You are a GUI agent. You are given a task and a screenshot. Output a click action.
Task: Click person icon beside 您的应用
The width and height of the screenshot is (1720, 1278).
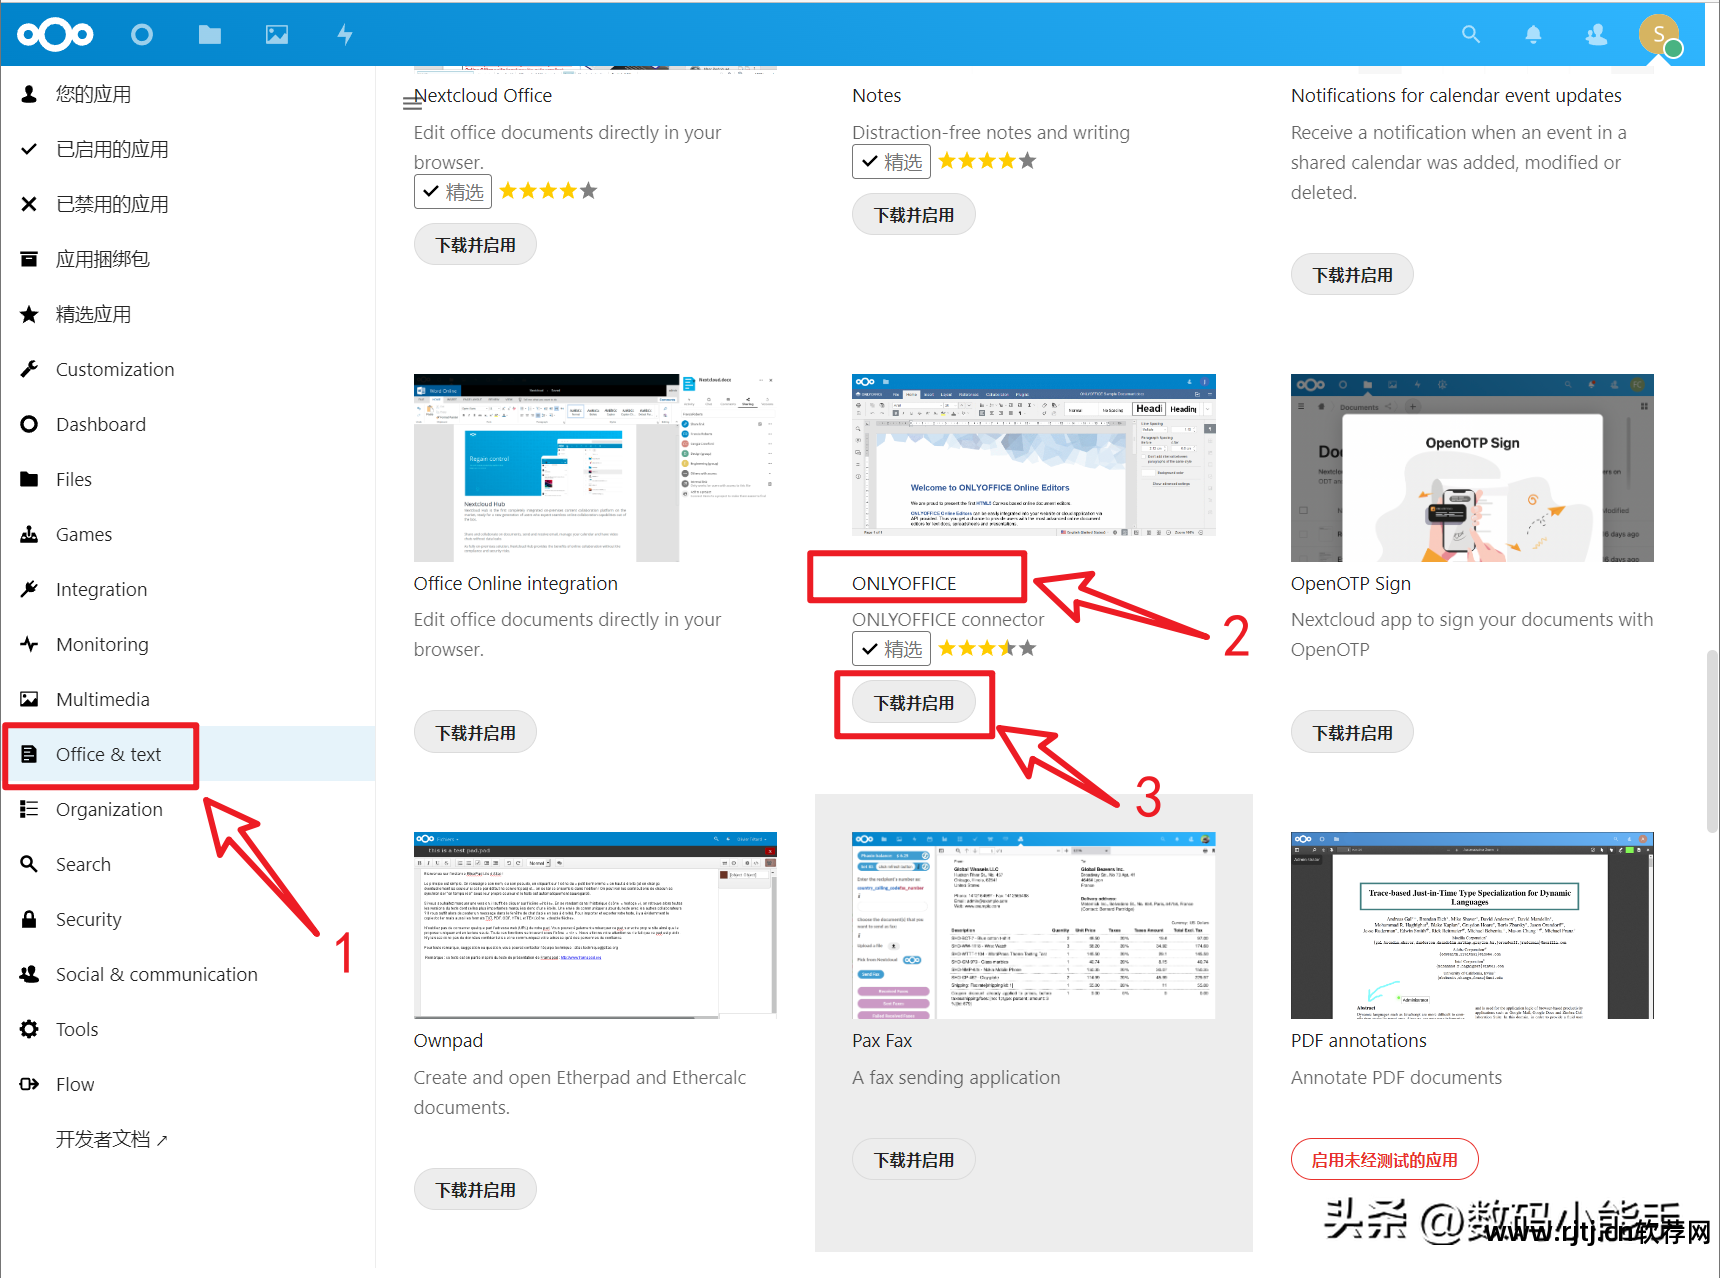29,94
